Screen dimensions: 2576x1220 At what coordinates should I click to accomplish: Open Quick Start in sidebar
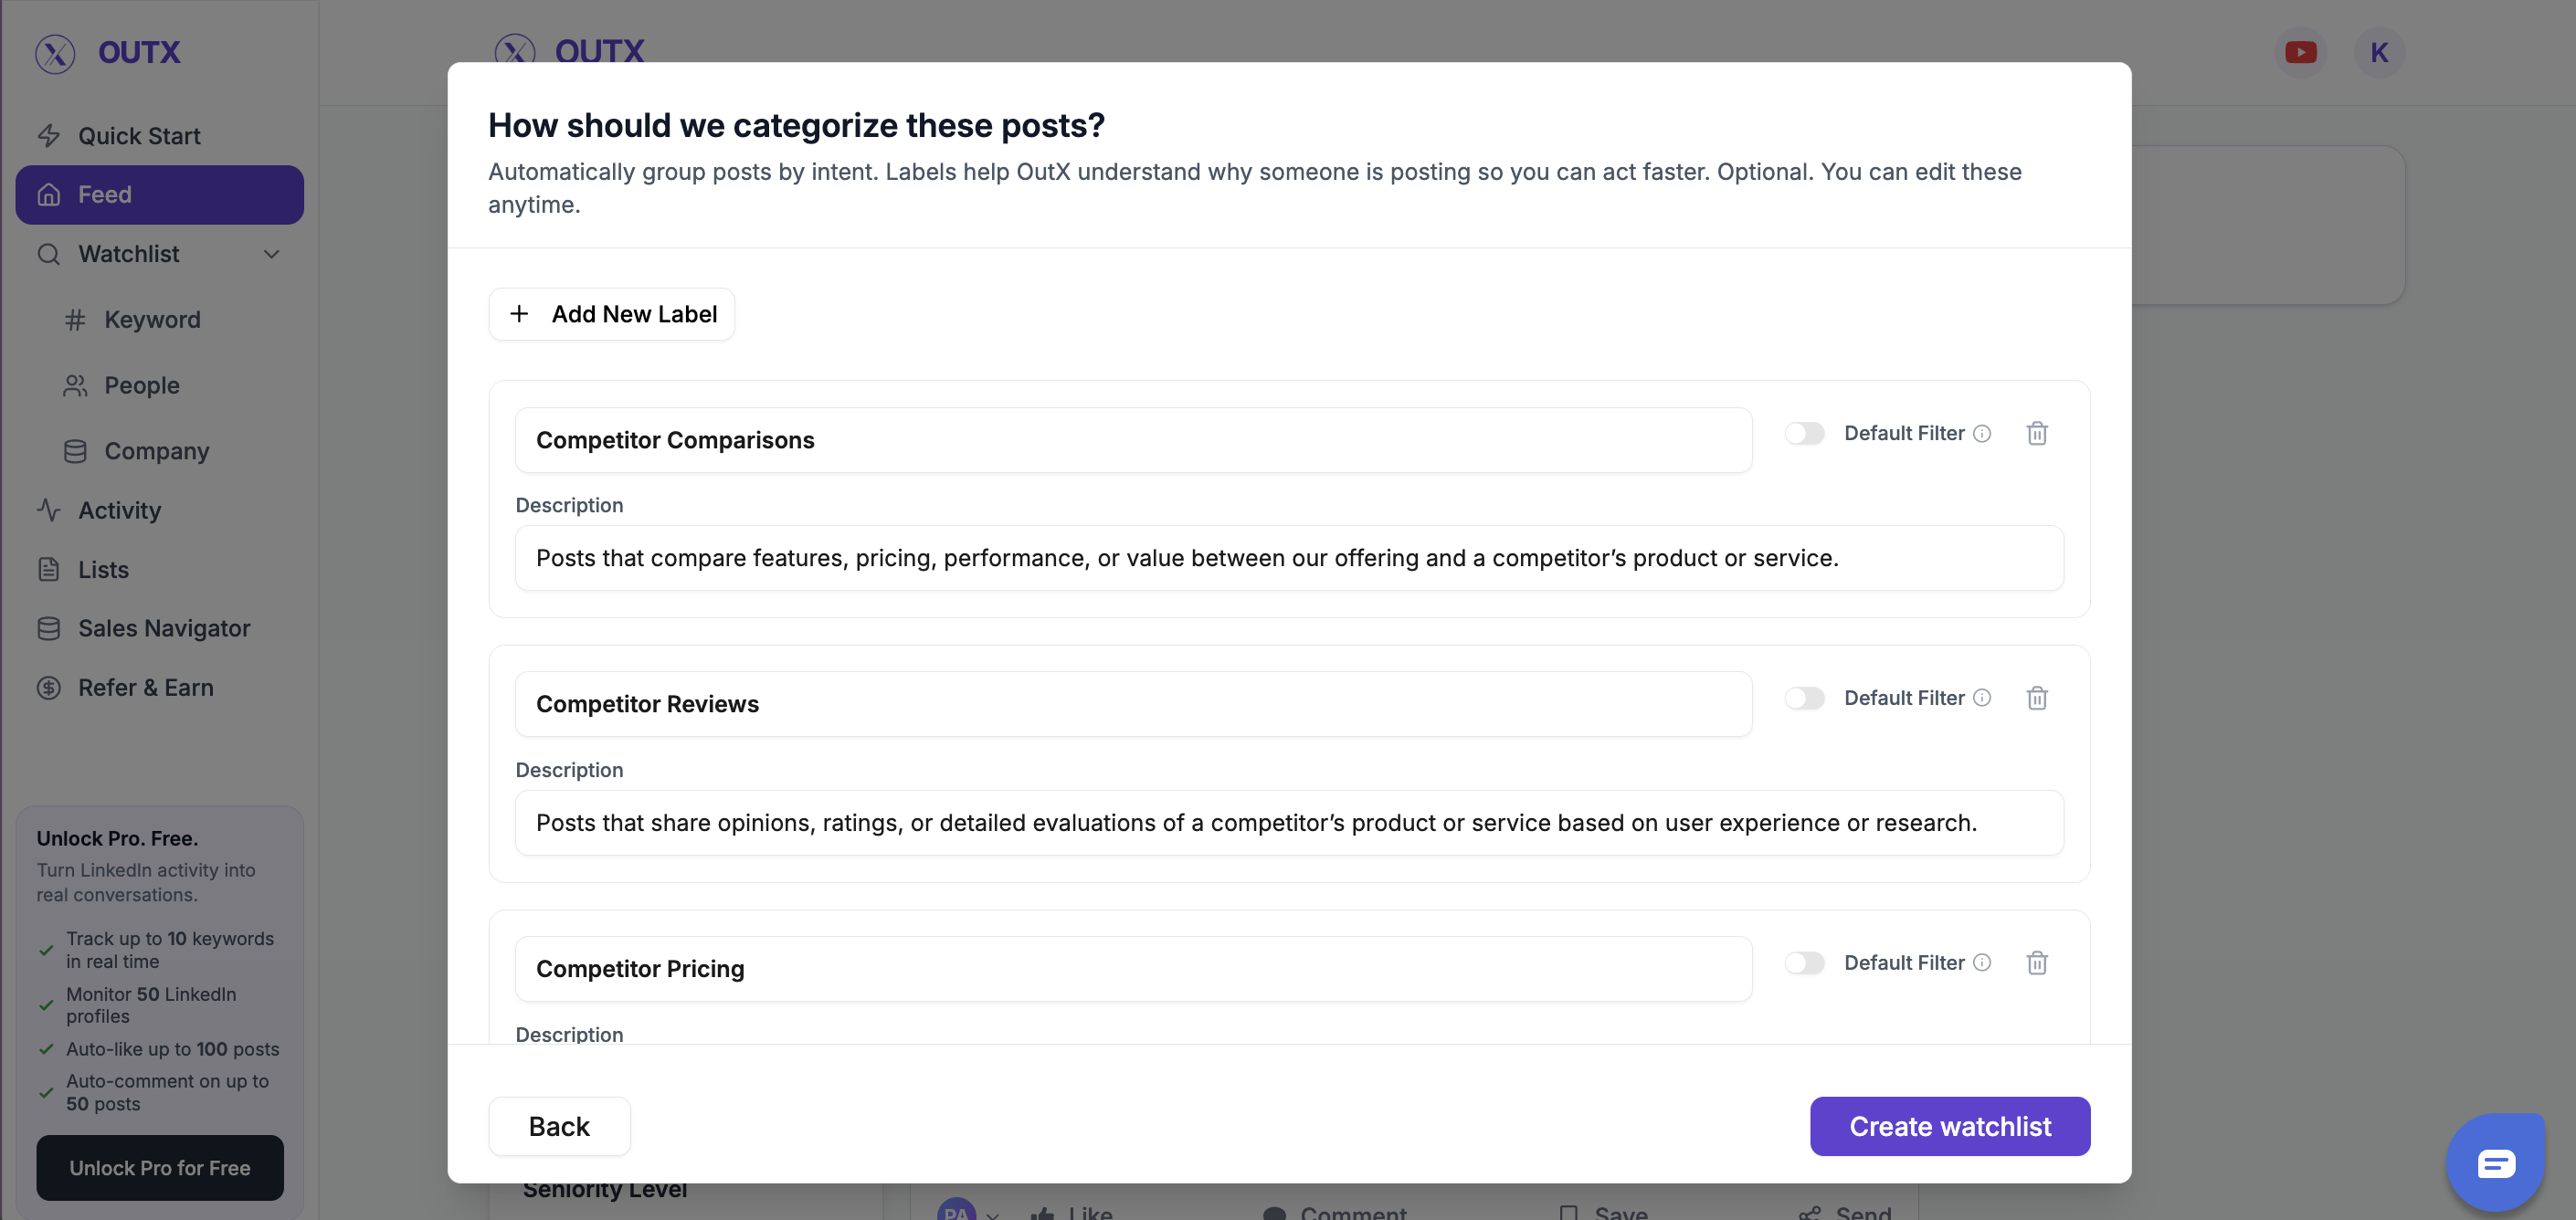(x=139, y=136)
